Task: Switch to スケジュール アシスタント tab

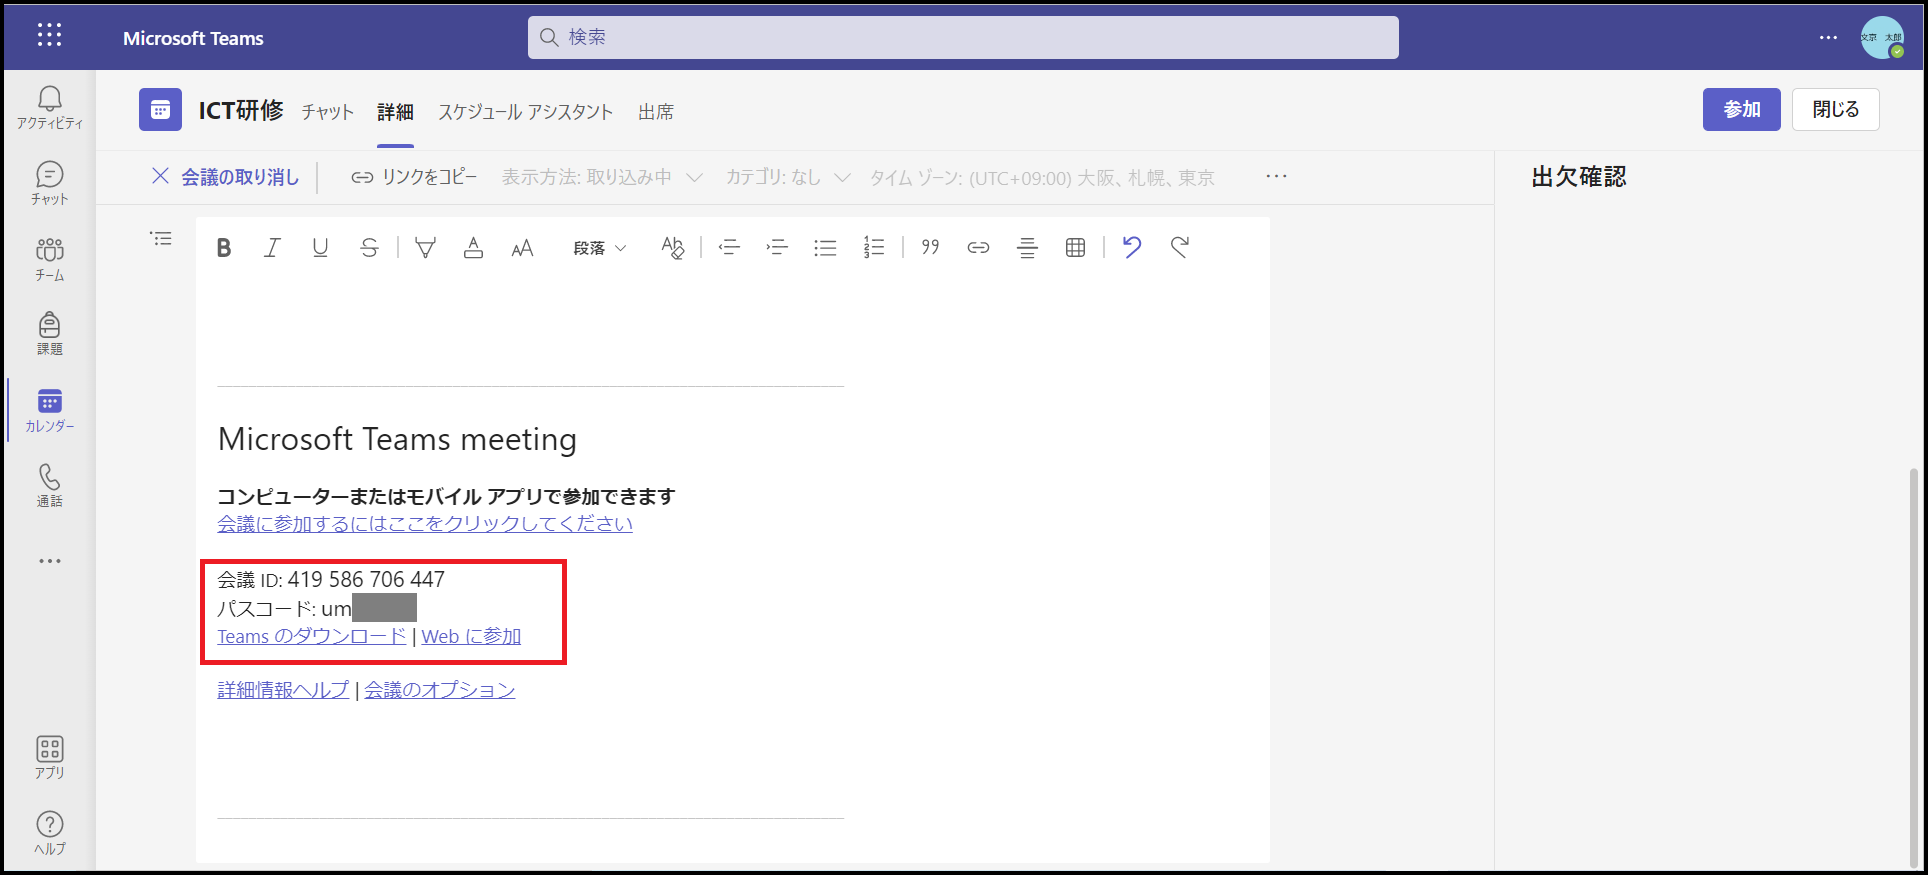Action: (x=525, y=112)
